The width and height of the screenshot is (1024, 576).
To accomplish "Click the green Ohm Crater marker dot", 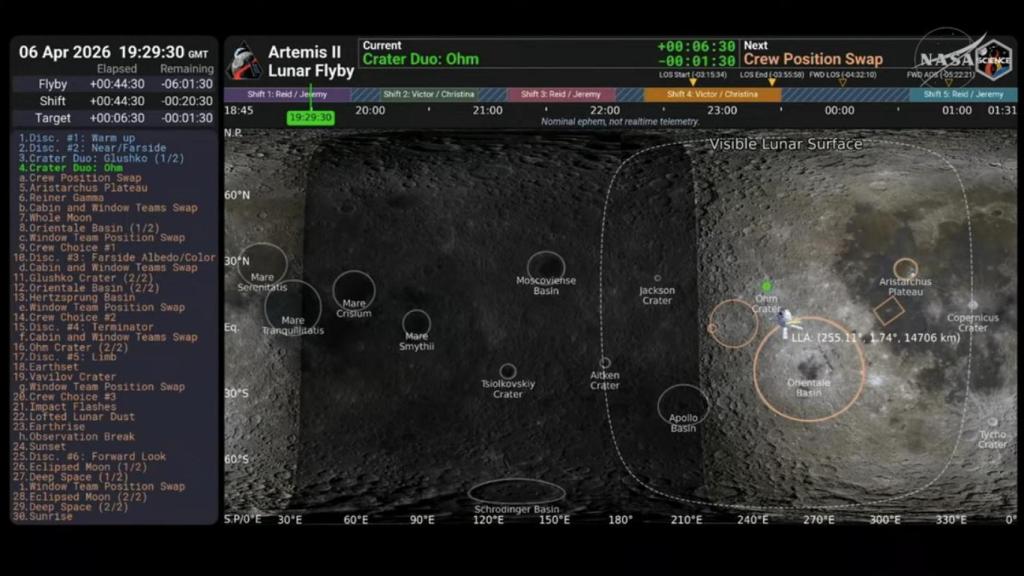I will coord(767,286).
